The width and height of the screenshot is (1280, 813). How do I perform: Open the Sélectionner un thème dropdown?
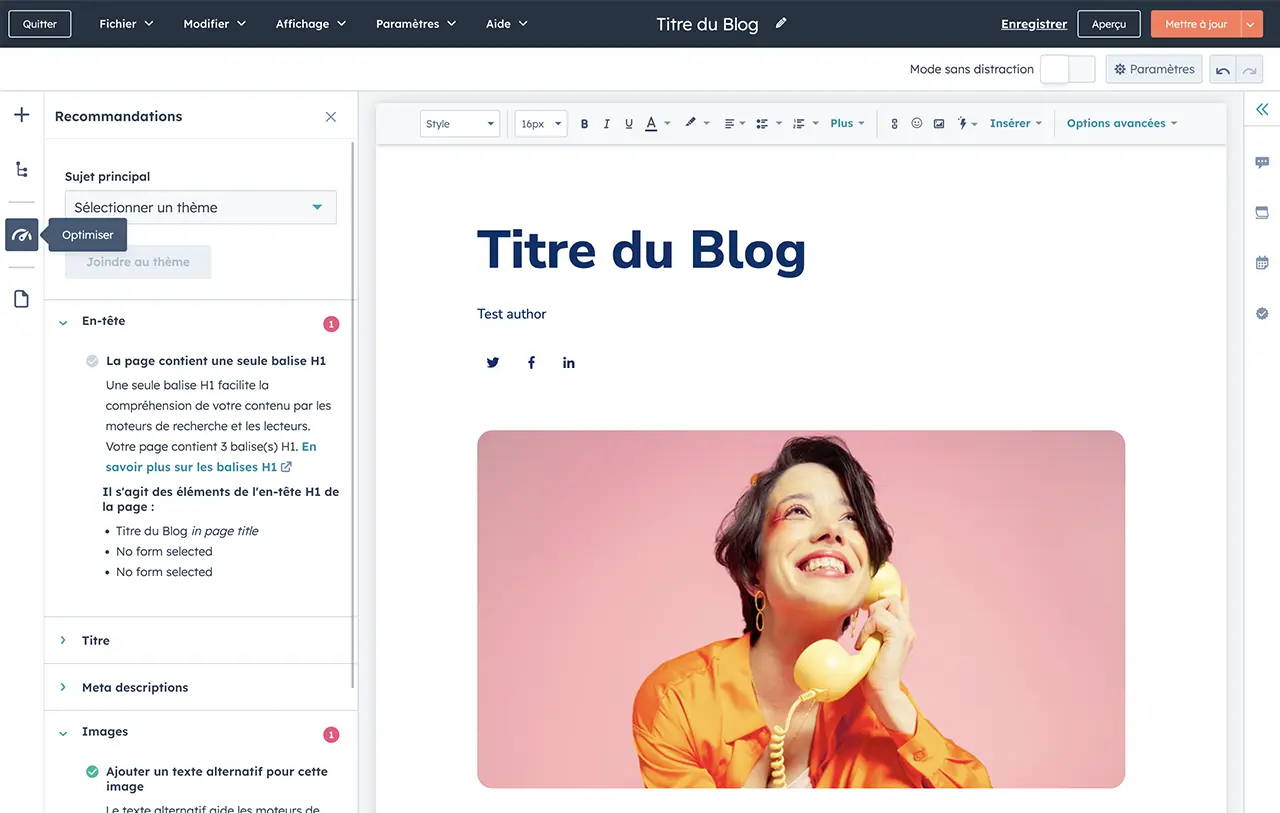(x=200, y=207)
